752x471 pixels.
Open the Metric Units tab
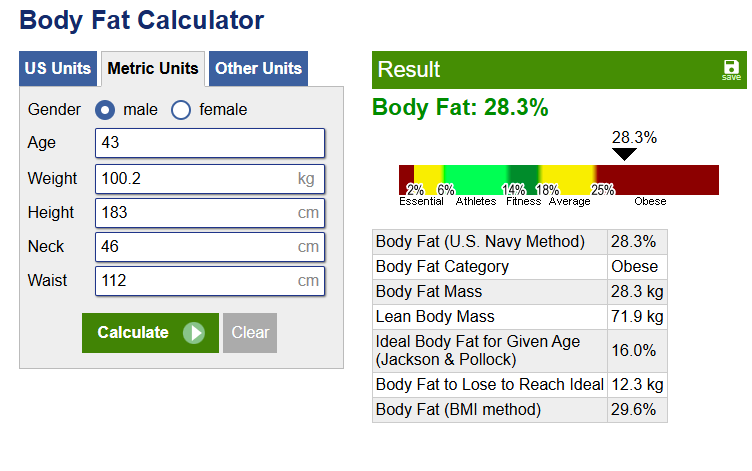point(153,69)
